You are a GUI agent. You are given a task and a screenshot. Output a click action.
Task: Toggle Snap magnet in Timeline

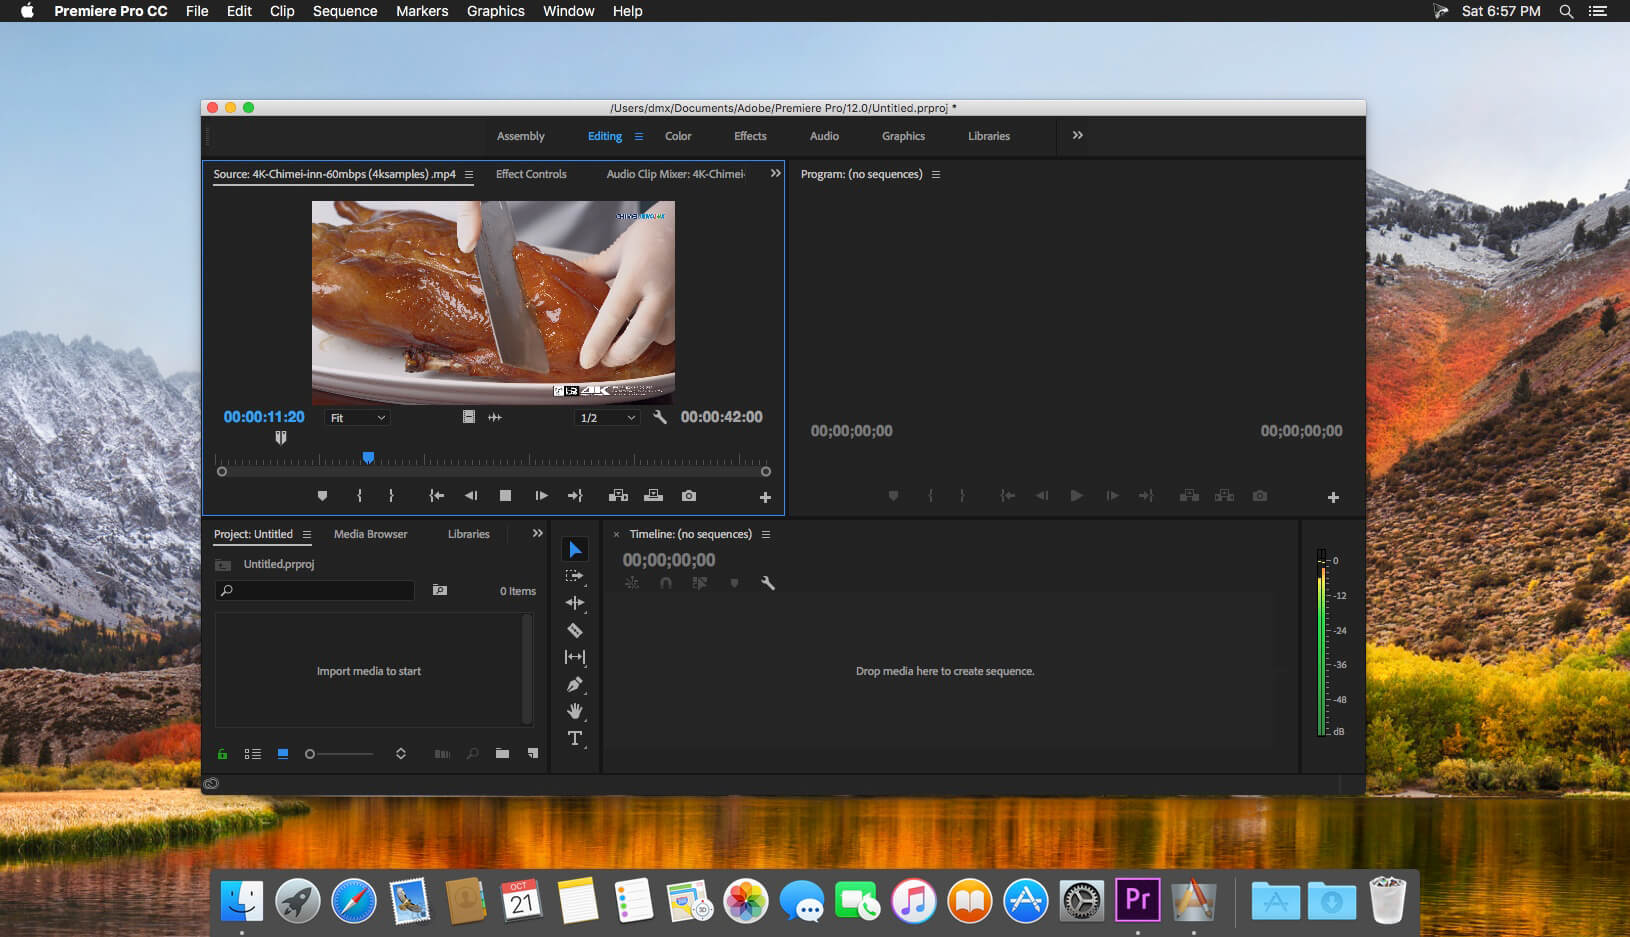pos(666,583)
